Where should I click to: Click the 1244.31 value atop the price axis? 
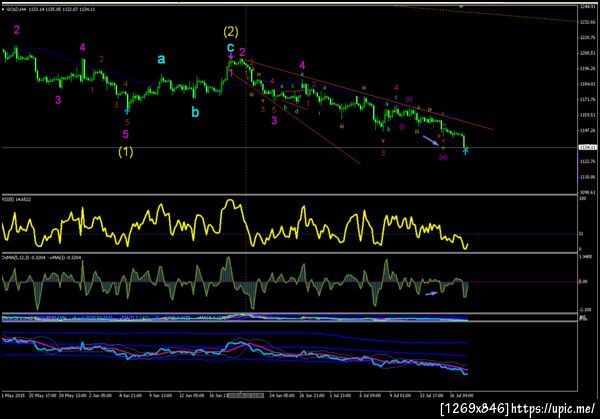coord(587,7)
